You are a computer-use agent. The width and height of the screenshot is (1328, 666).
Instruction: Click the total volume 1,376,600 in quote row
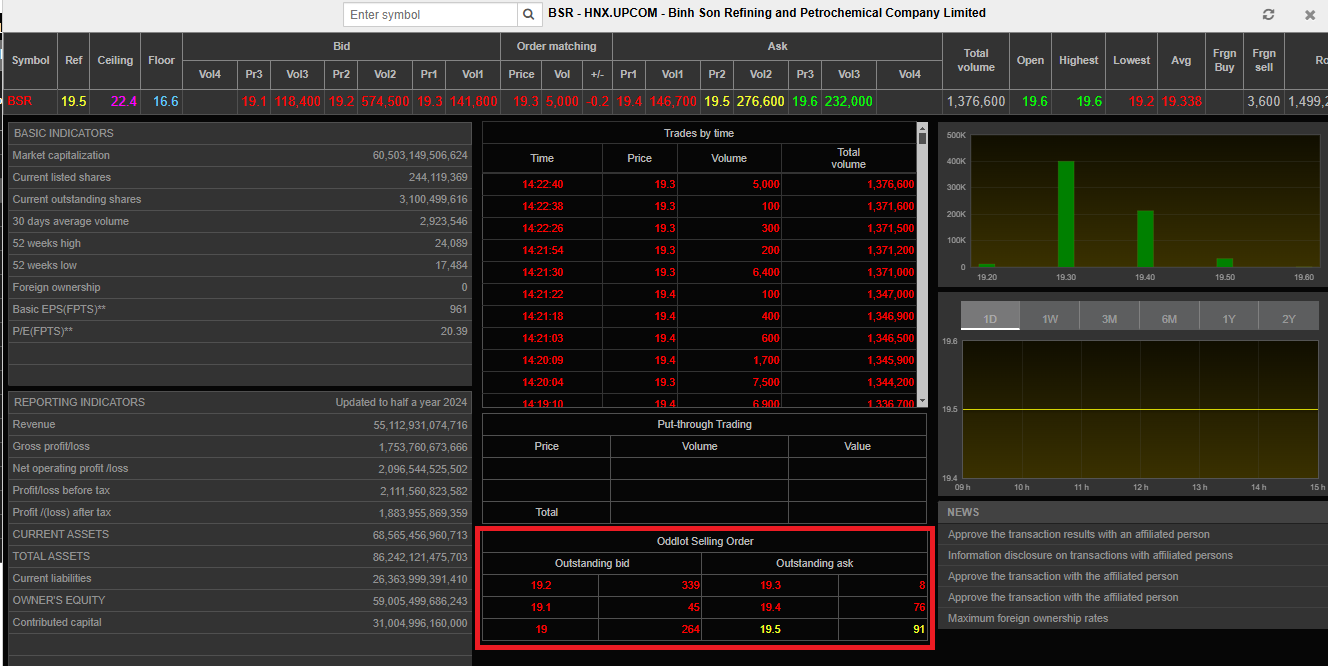(x=976, y=101)
